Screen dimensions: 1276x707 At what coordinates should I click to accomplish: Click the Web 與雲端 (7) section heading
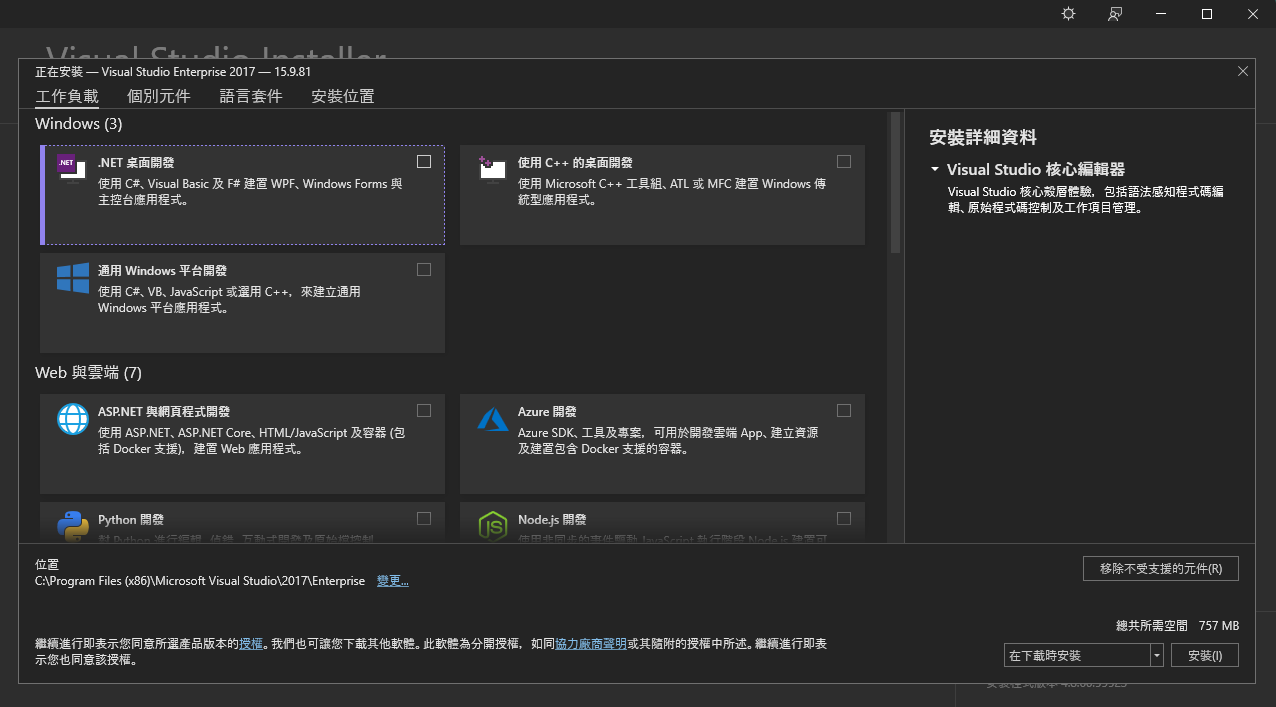pyautogui.click(x=88, y=373)
